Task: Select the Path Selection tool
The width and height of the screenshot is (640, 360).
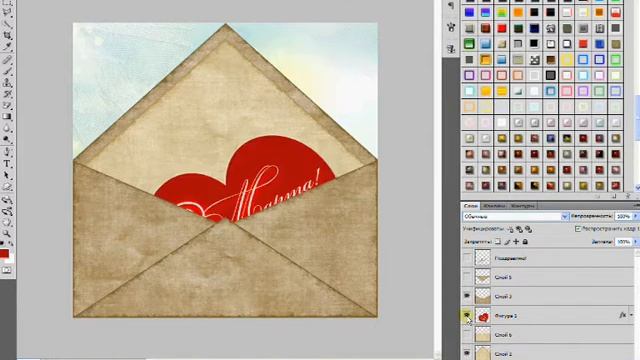Action: [x=7, y=176]
